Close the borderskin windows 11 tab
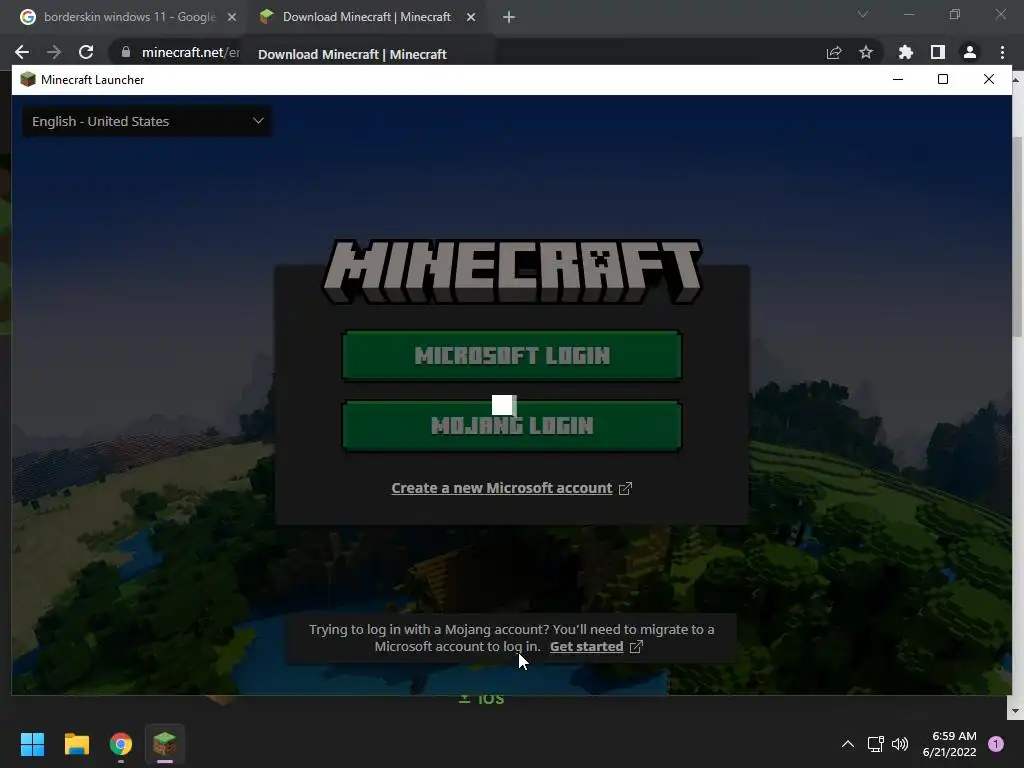Viewport: 1024px width, 768px height. tap(232, 18)
